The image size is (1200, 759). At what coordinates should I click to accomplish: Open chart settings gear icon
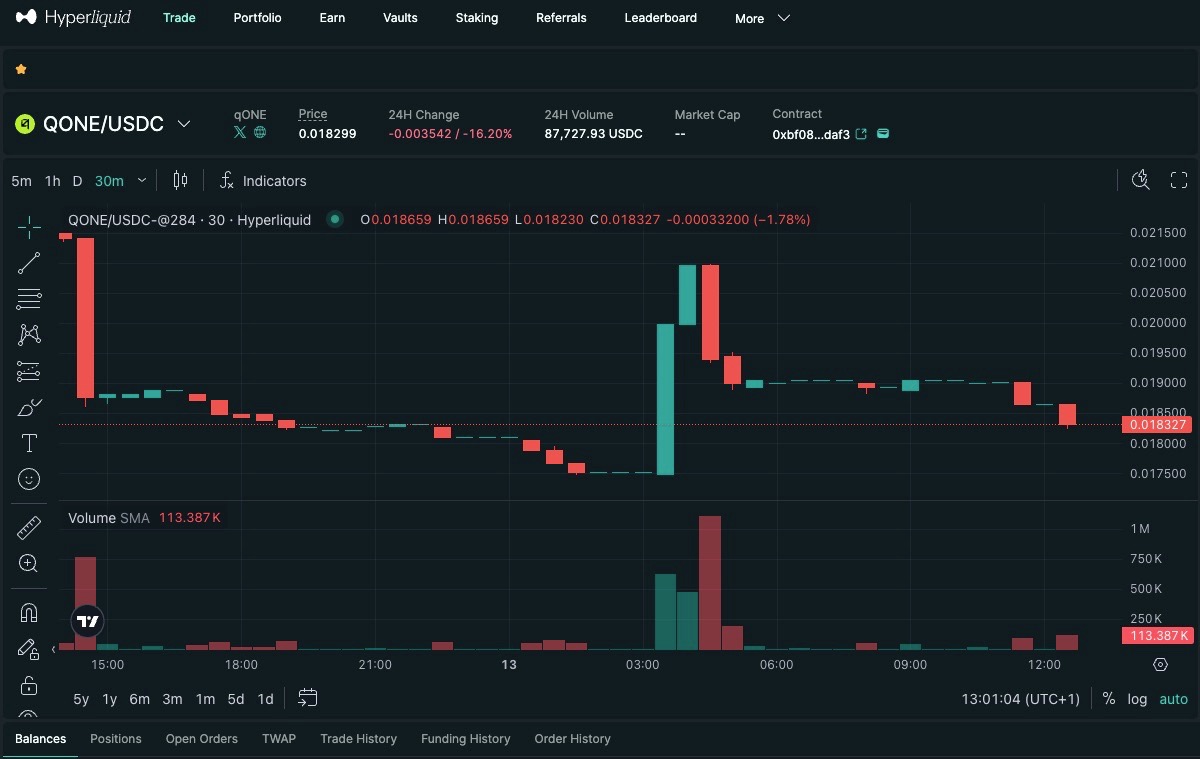[x=1160, y=664]
